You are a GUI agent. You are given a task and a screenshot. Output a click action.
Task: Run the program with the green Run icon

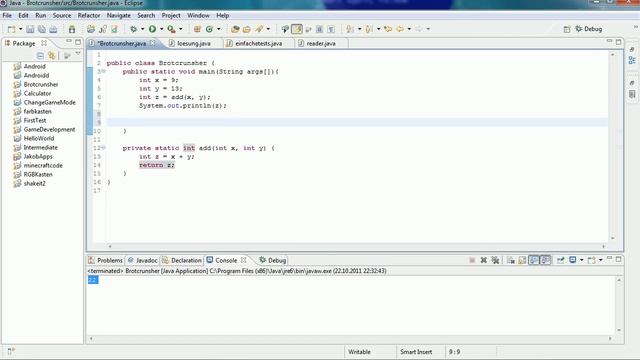152,29
